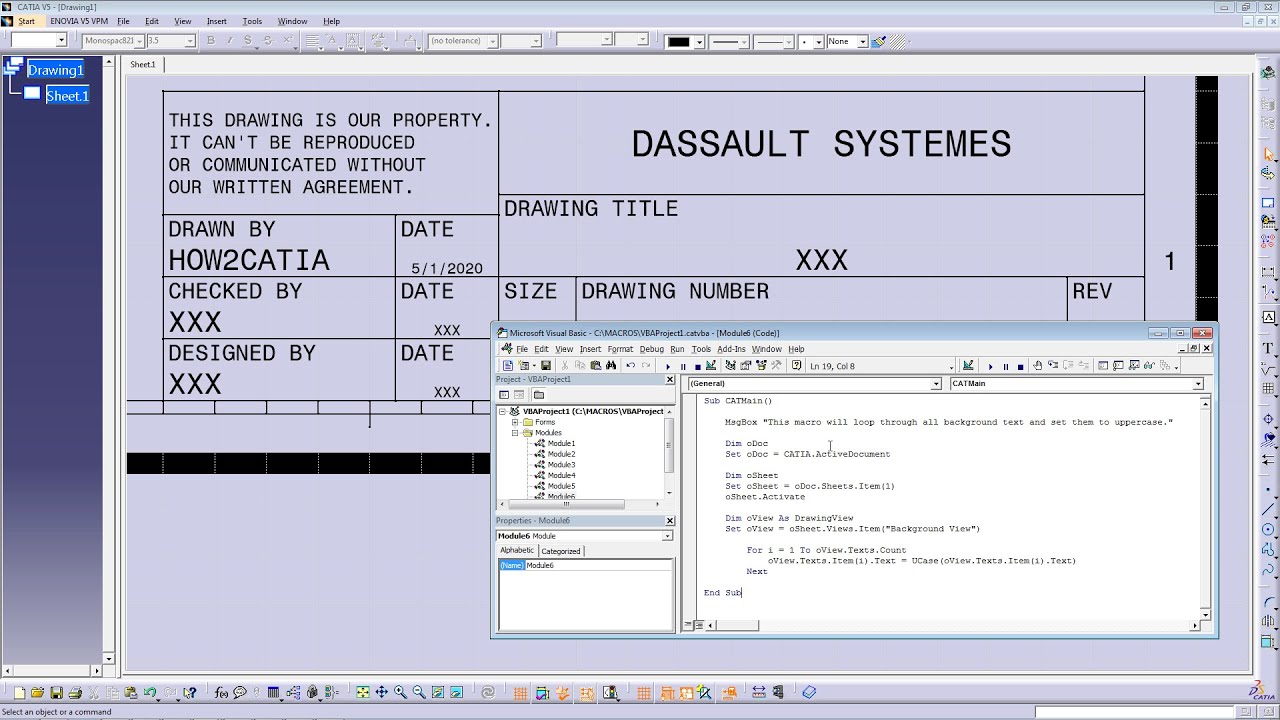
Task: Click the View Code icon in Project pane
Action: point(506,395)
